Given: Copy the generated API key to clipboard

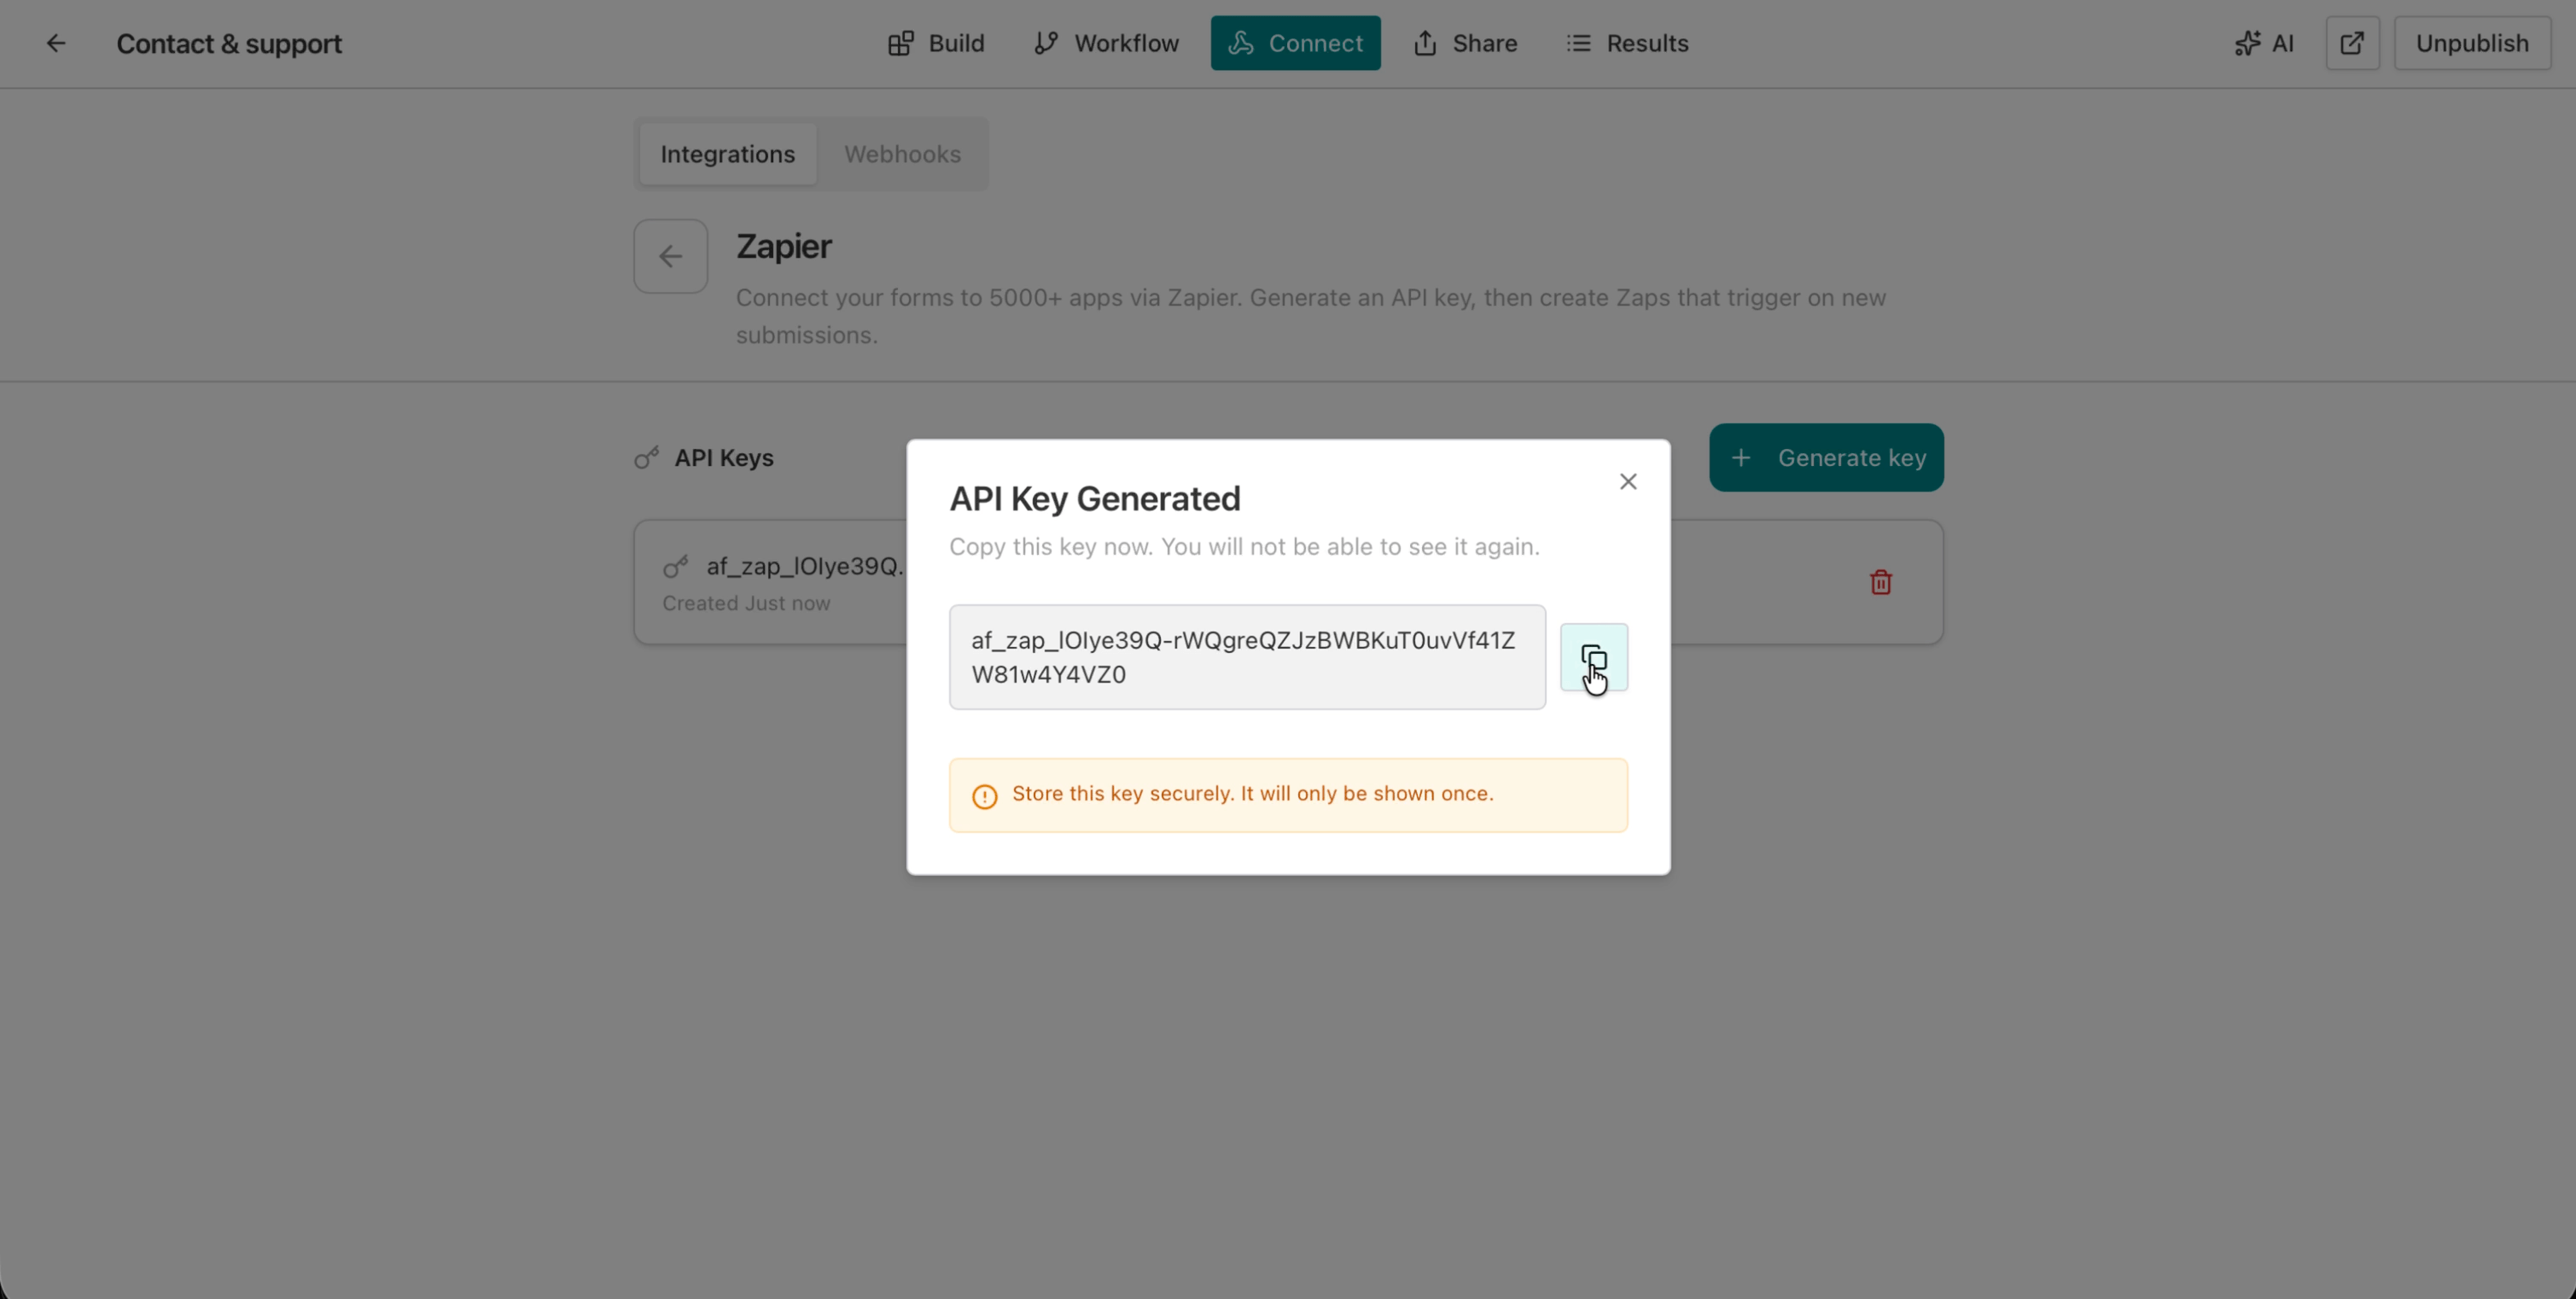Looking at the screenshot, I should [x=1594, y=658].
